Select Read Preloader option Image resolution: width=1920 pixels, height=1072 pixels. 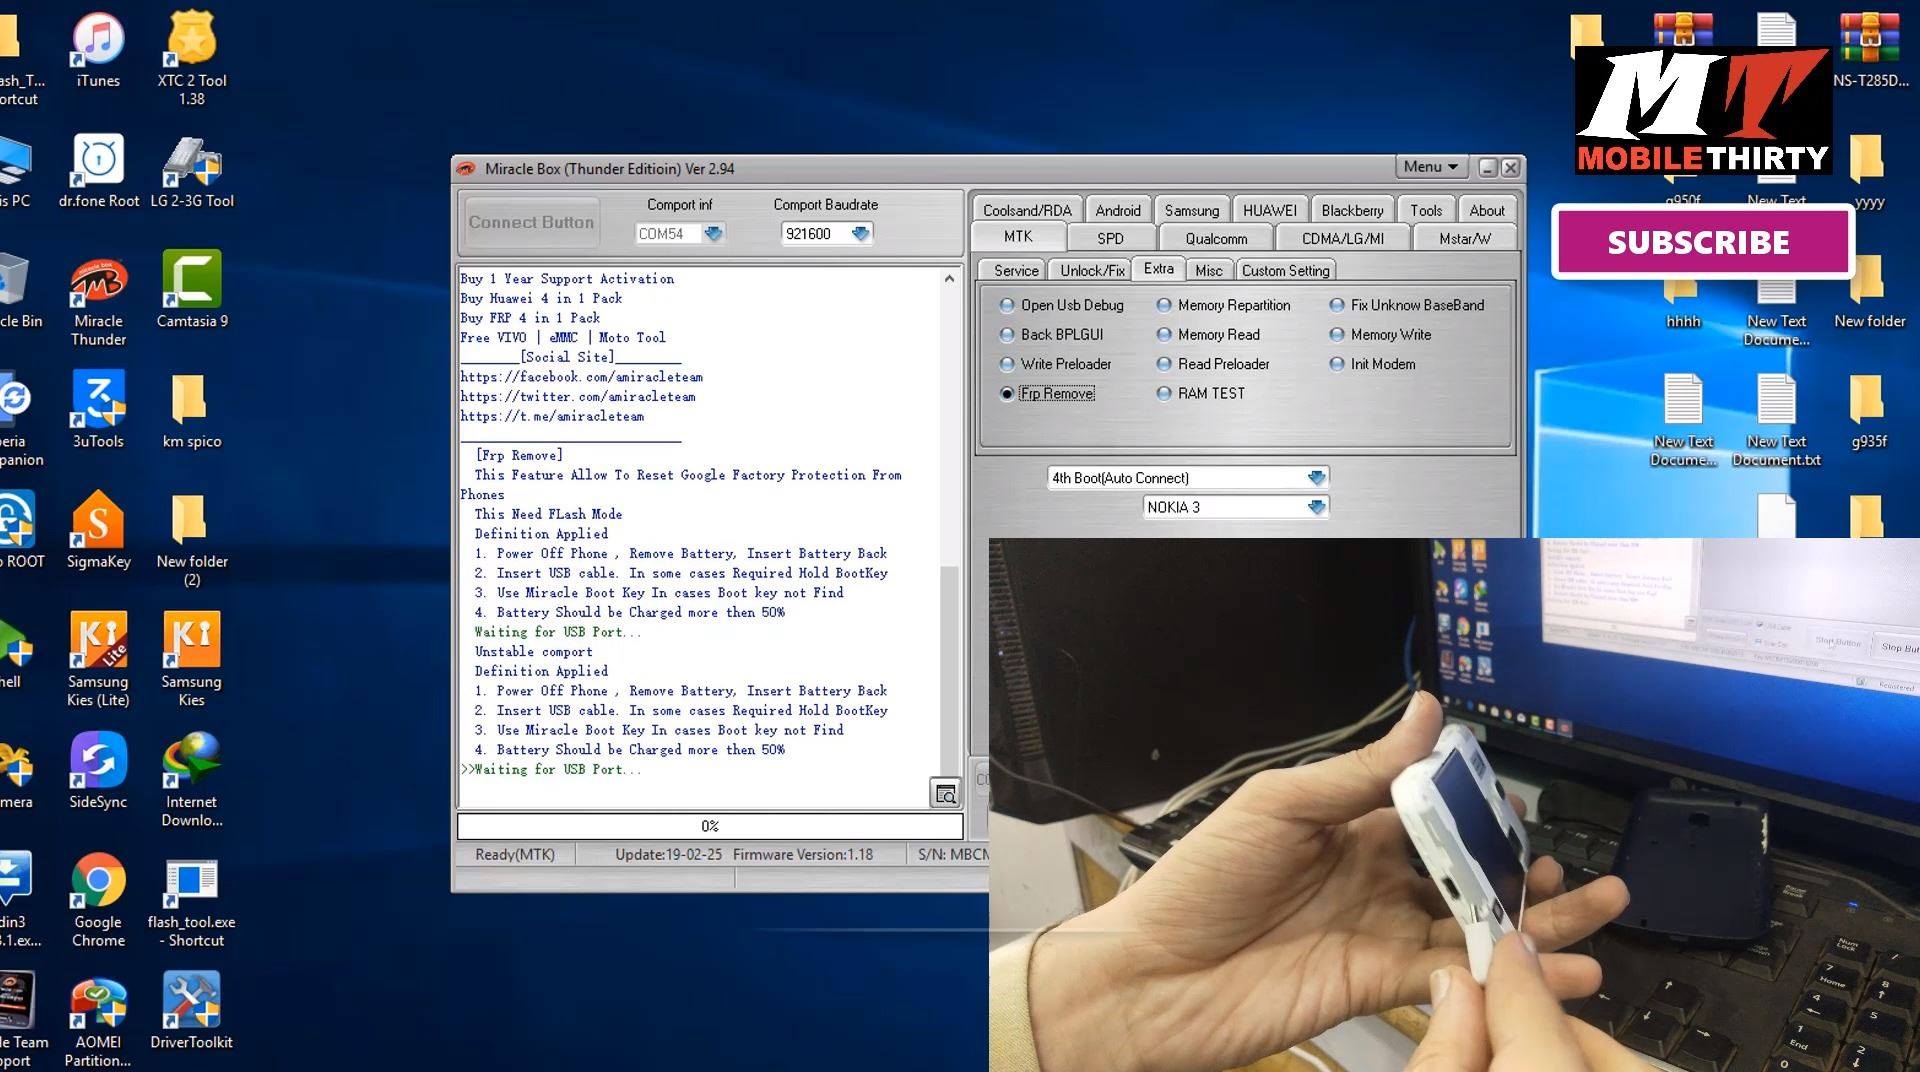click(1213, 364)
